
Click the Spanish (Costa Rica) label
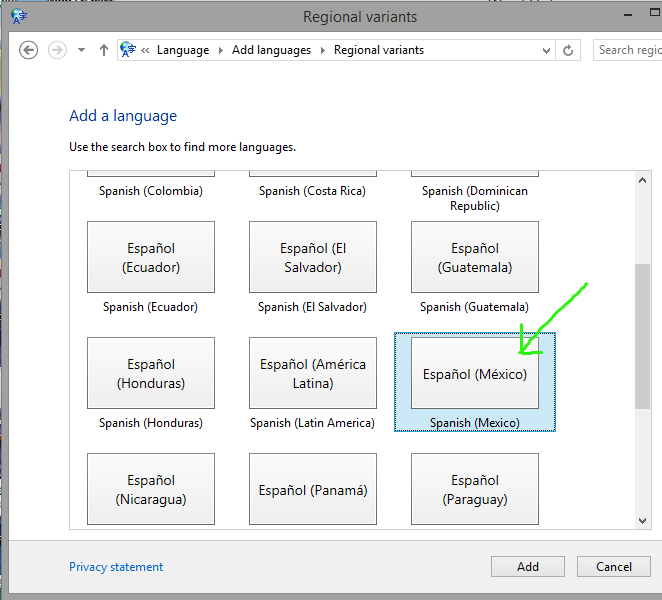coord(312,191)
